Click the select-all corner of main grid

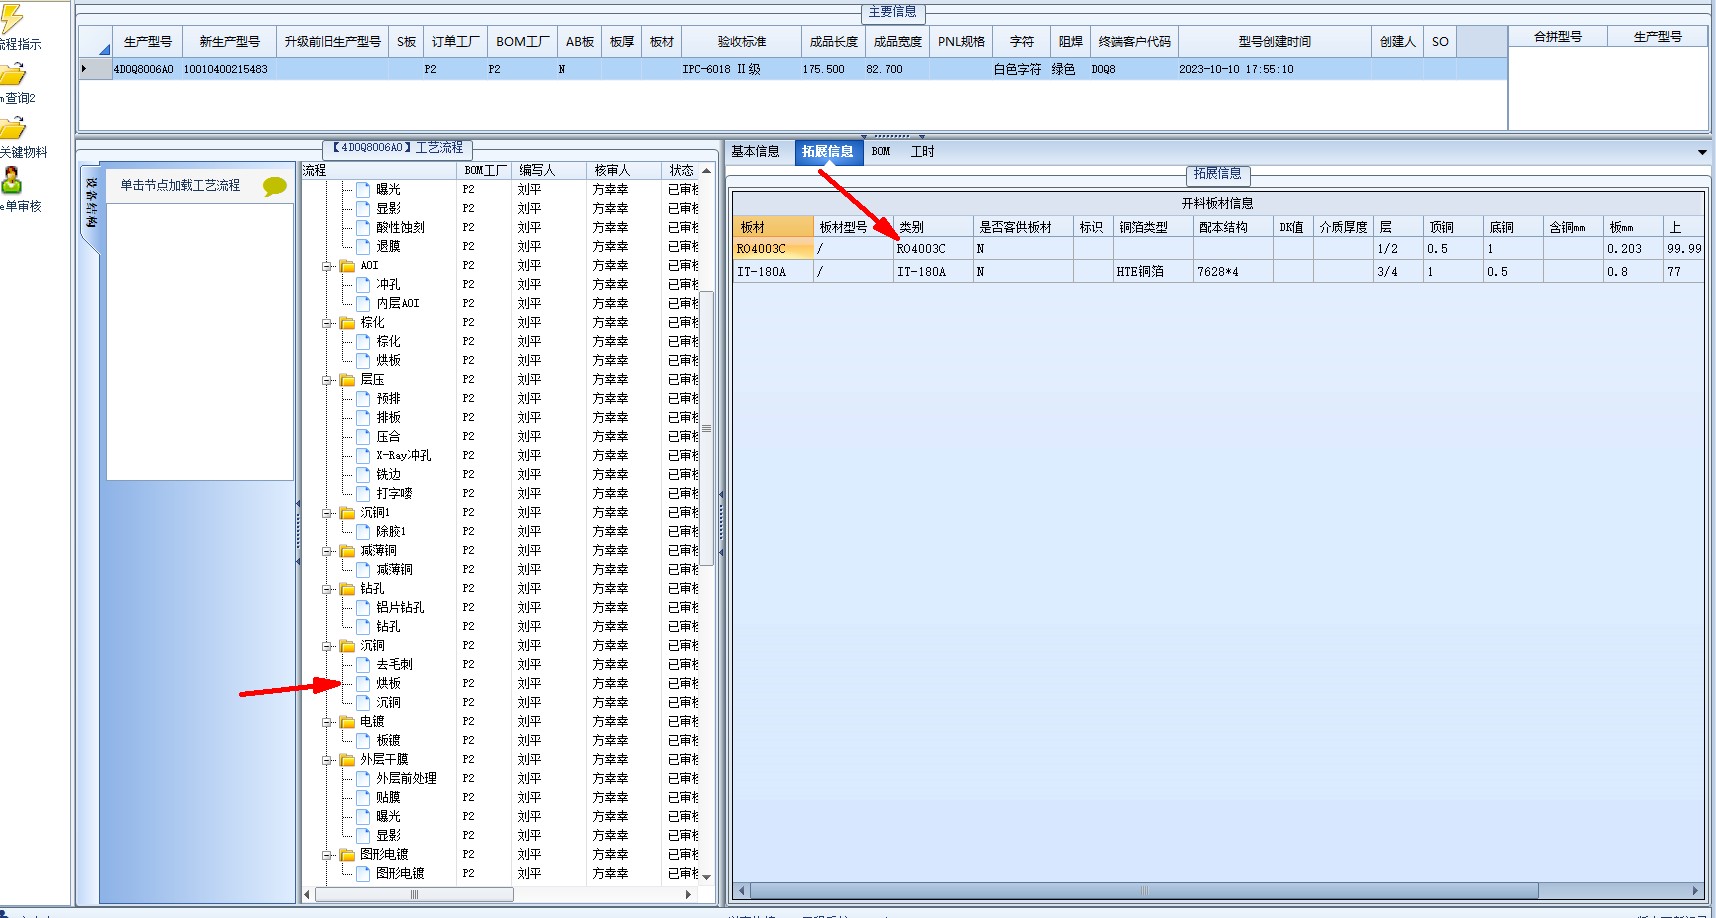tap(95, 42)
